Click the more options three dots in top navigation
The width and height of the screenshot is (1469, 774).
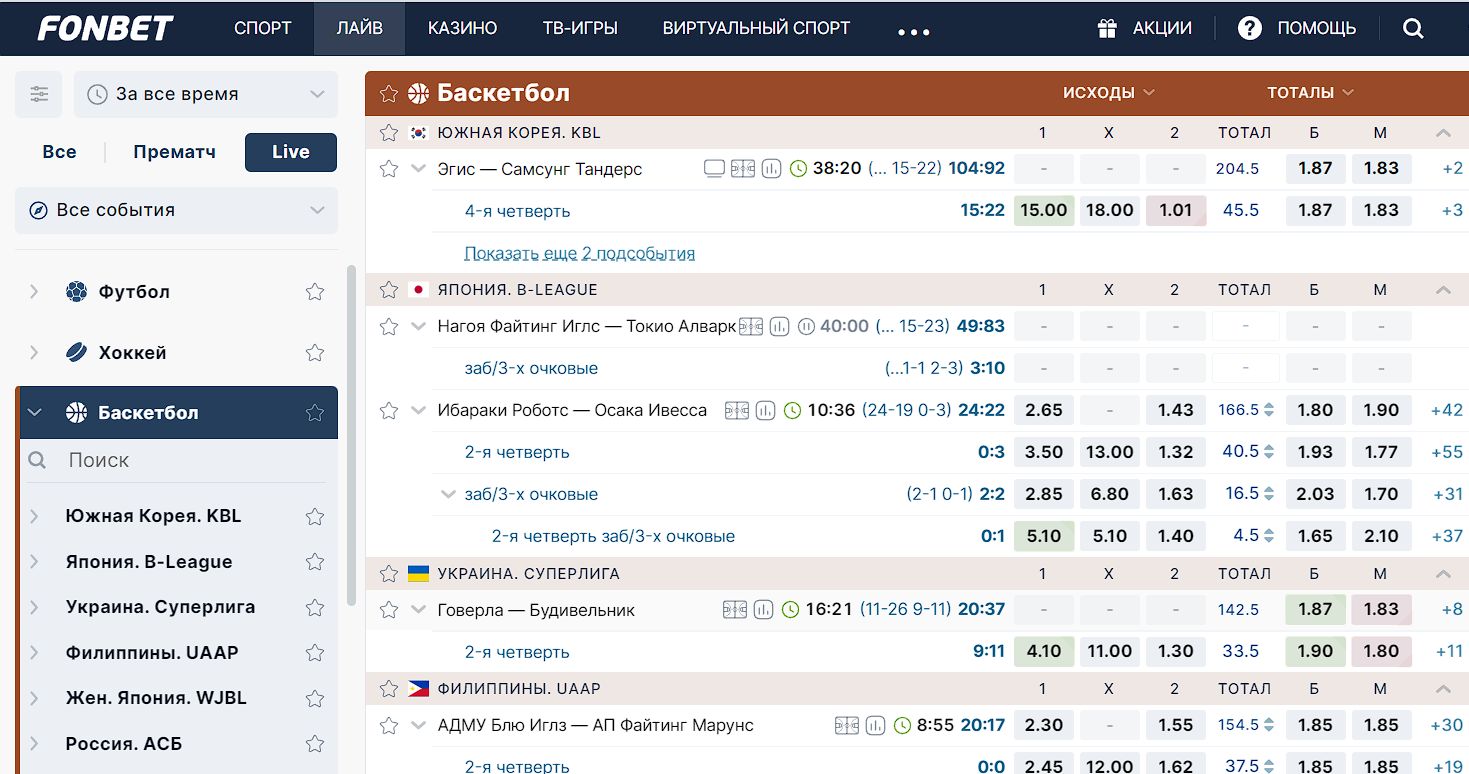point(914,32)
